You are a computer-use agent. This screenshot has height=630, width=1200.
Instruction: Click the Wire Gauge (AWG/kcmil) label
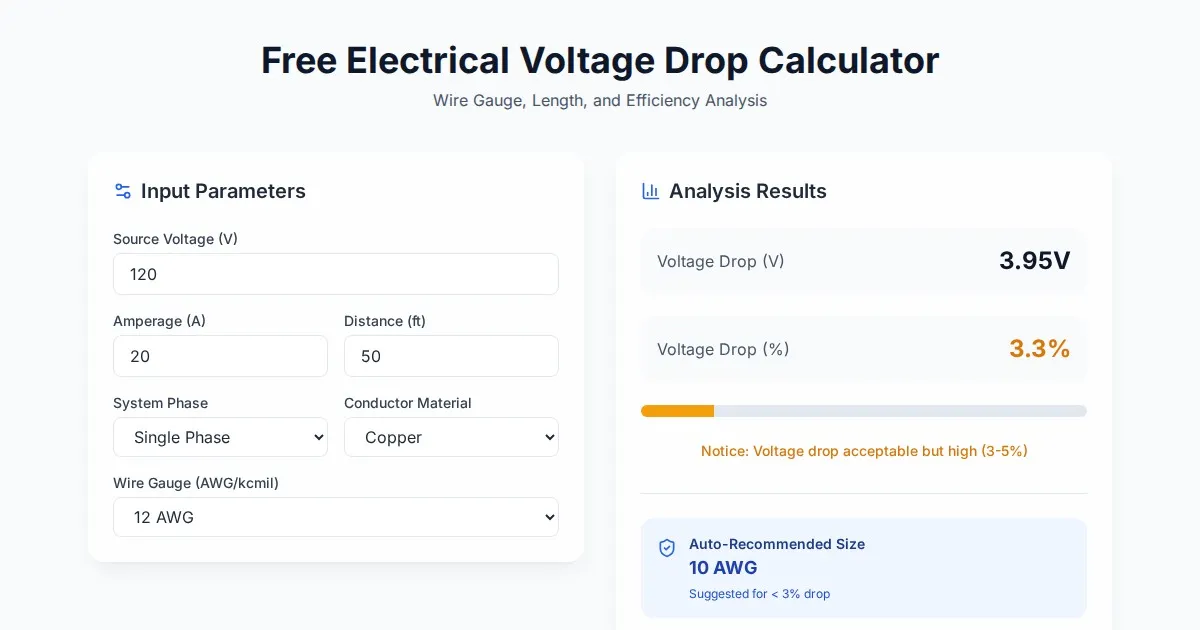(x=196, y=483)
